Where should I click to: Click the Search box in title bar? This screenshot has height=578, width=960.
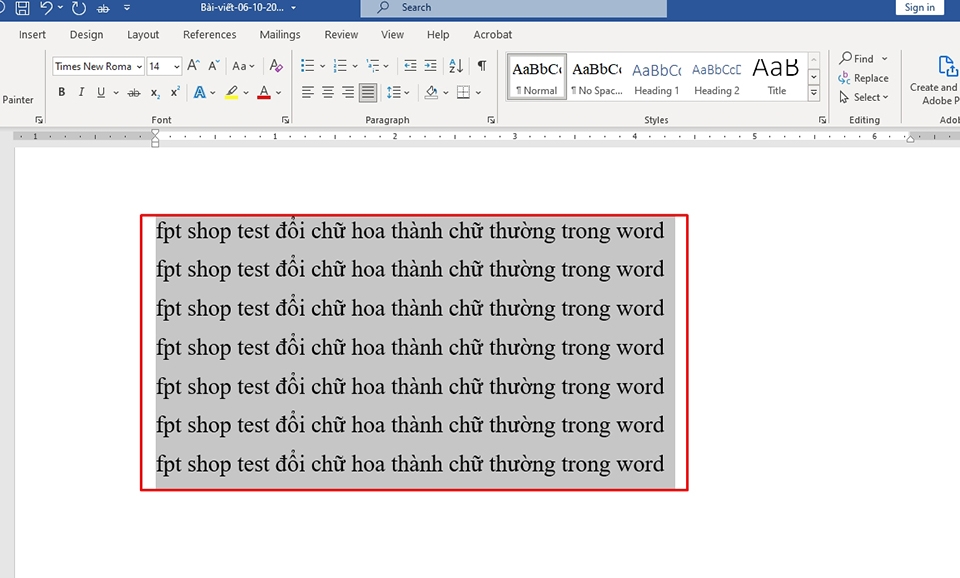pos(514,8)
